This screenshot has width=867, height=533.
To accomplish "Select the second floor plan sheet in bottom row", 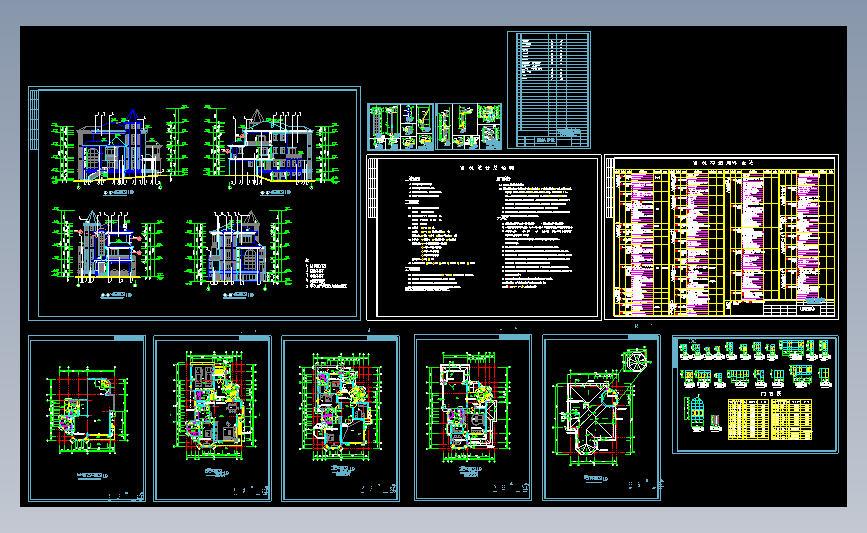I will coord(213,418).
